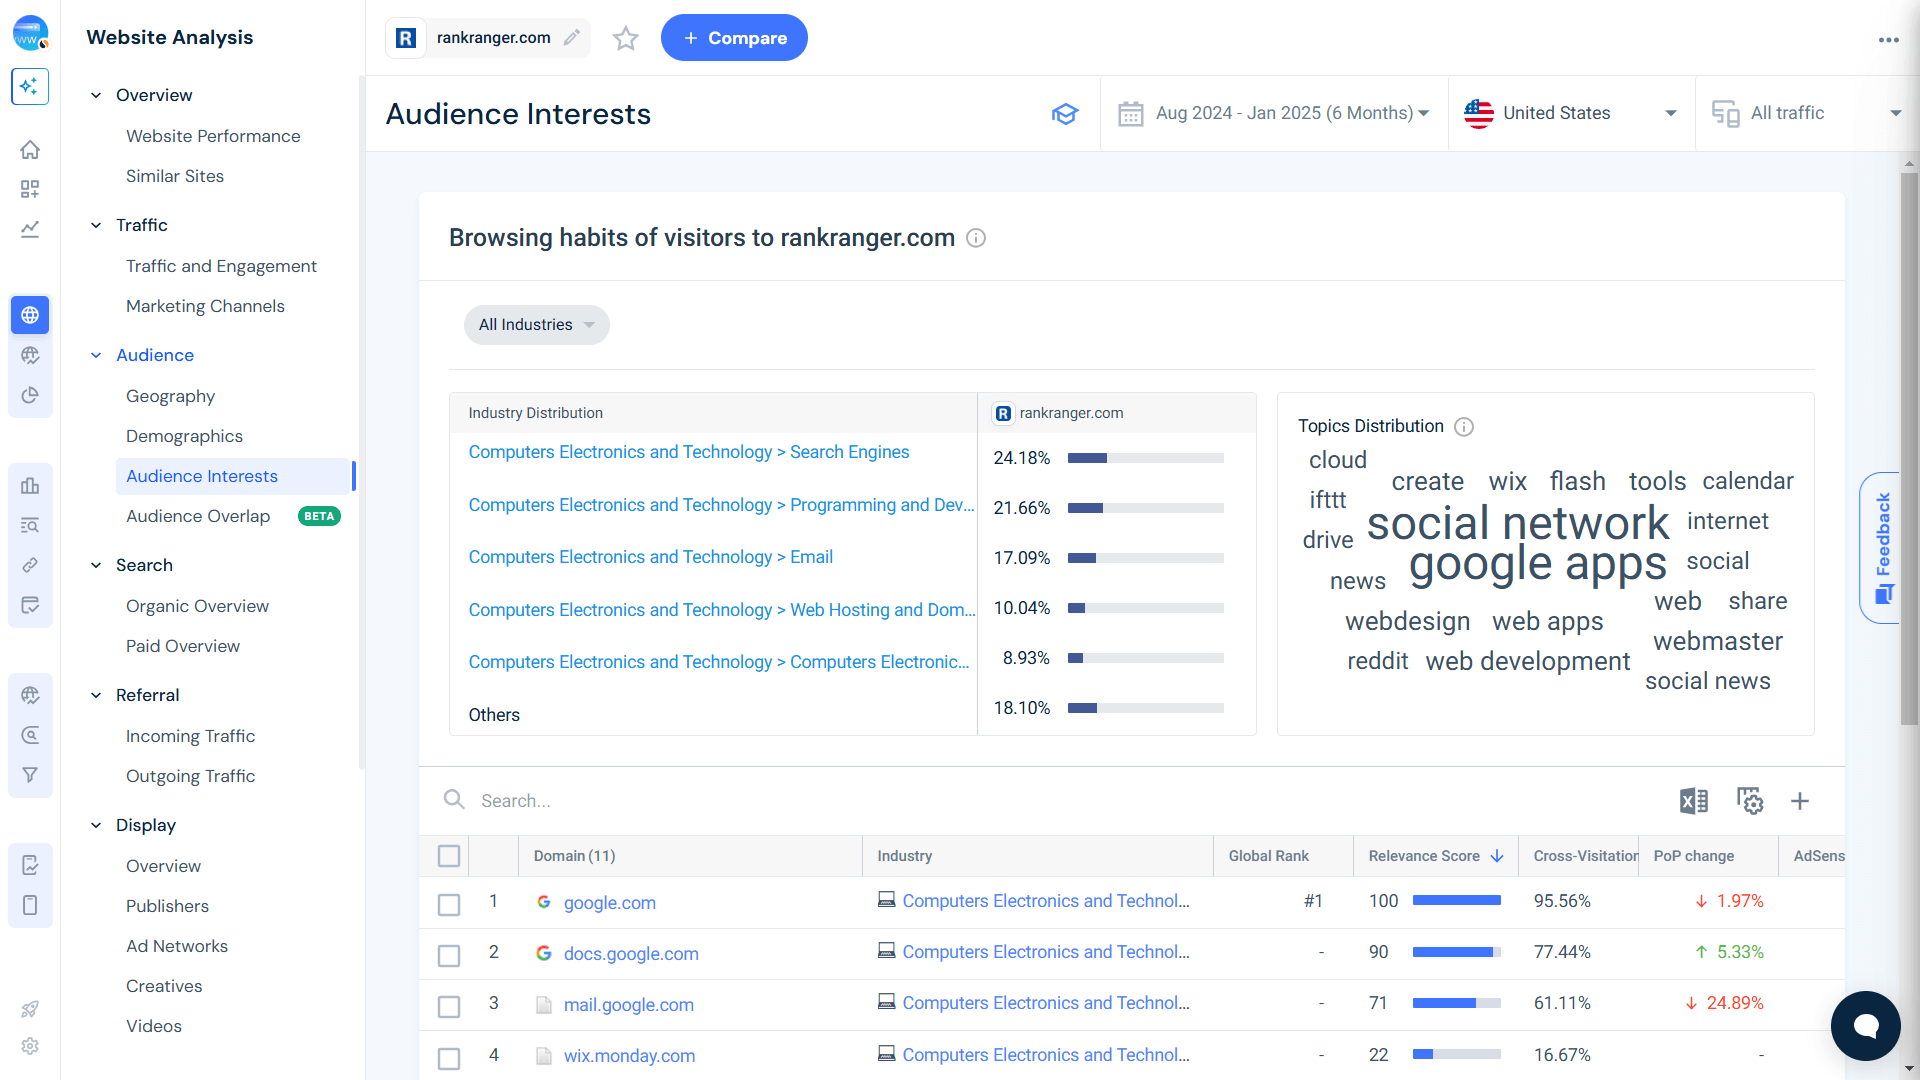Click the graduation cap learning icon
This screenshot has height=1080, width=1920.
tap(1065, 114)
